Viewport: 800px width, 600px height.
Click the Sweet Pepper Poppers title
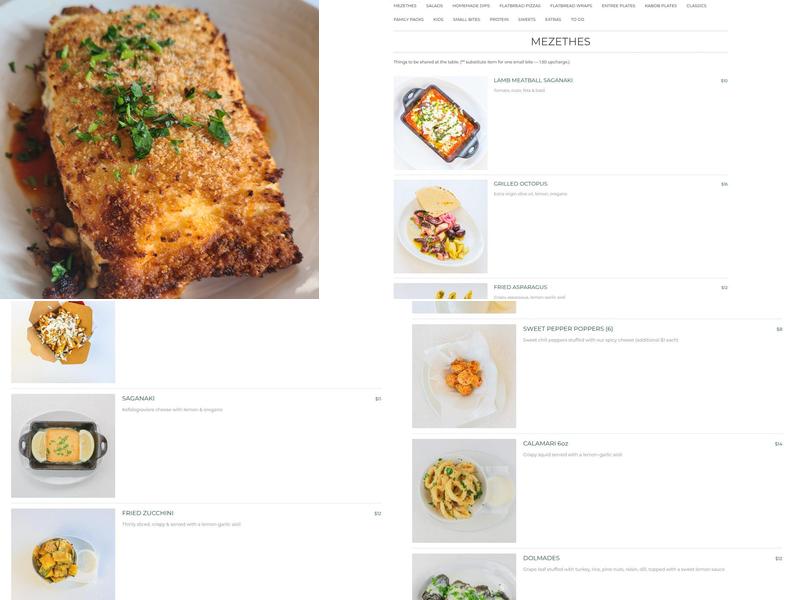pyautogui.click(x=568, y=329)
